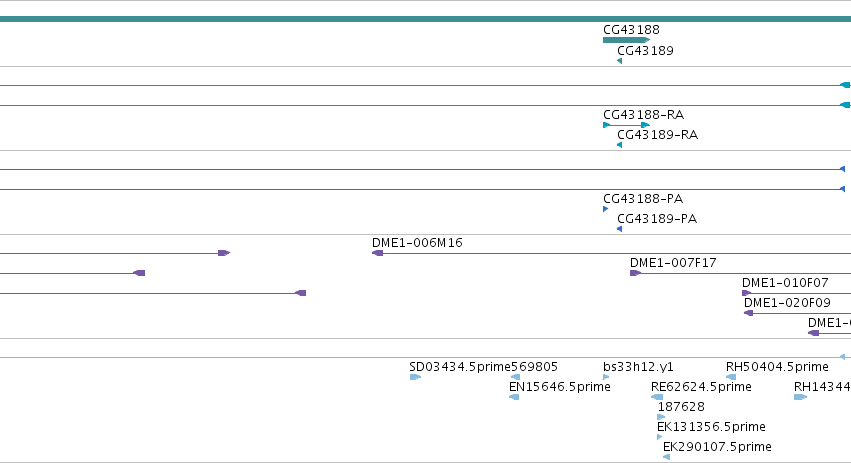The width and height of the screenshot is (851, 463).
Task: Click the EN15646.5prime label
Action: tap(560, 387)
